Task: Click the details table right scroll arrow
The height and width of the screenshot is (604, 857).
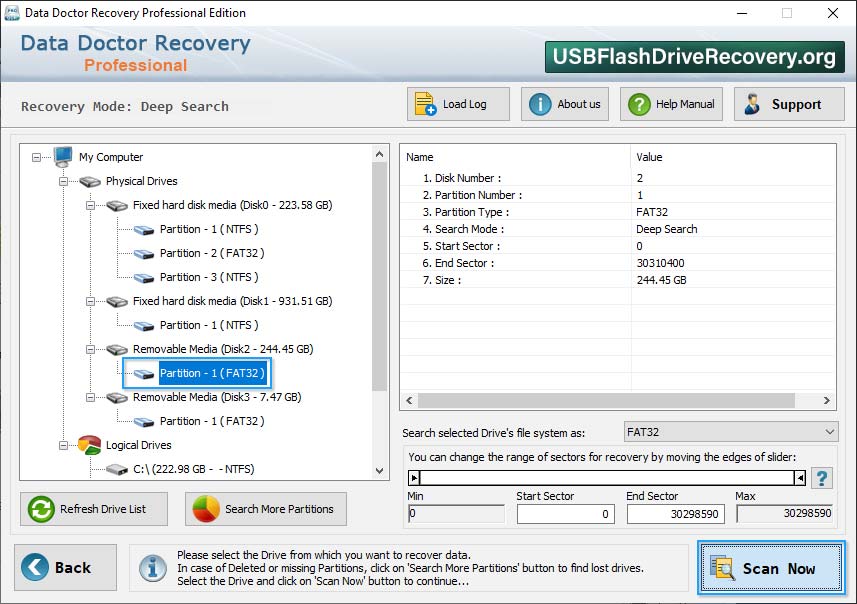Action: [826, 401]
